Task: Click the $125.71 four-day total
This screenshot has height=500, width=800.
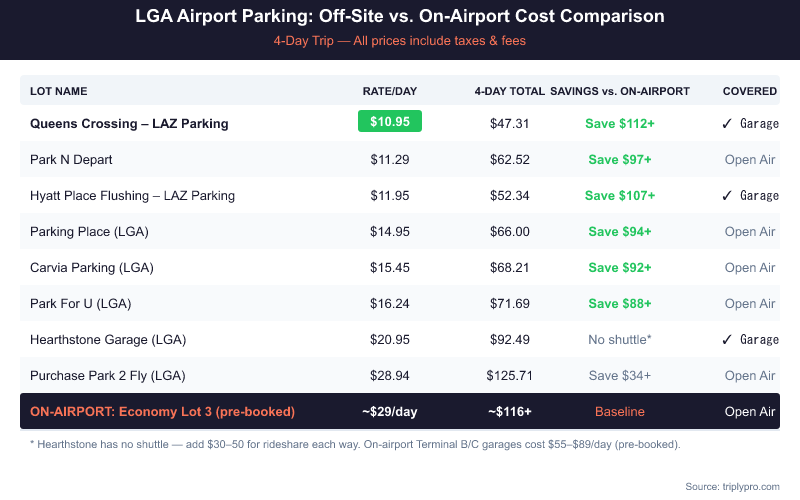Action: 510,376
